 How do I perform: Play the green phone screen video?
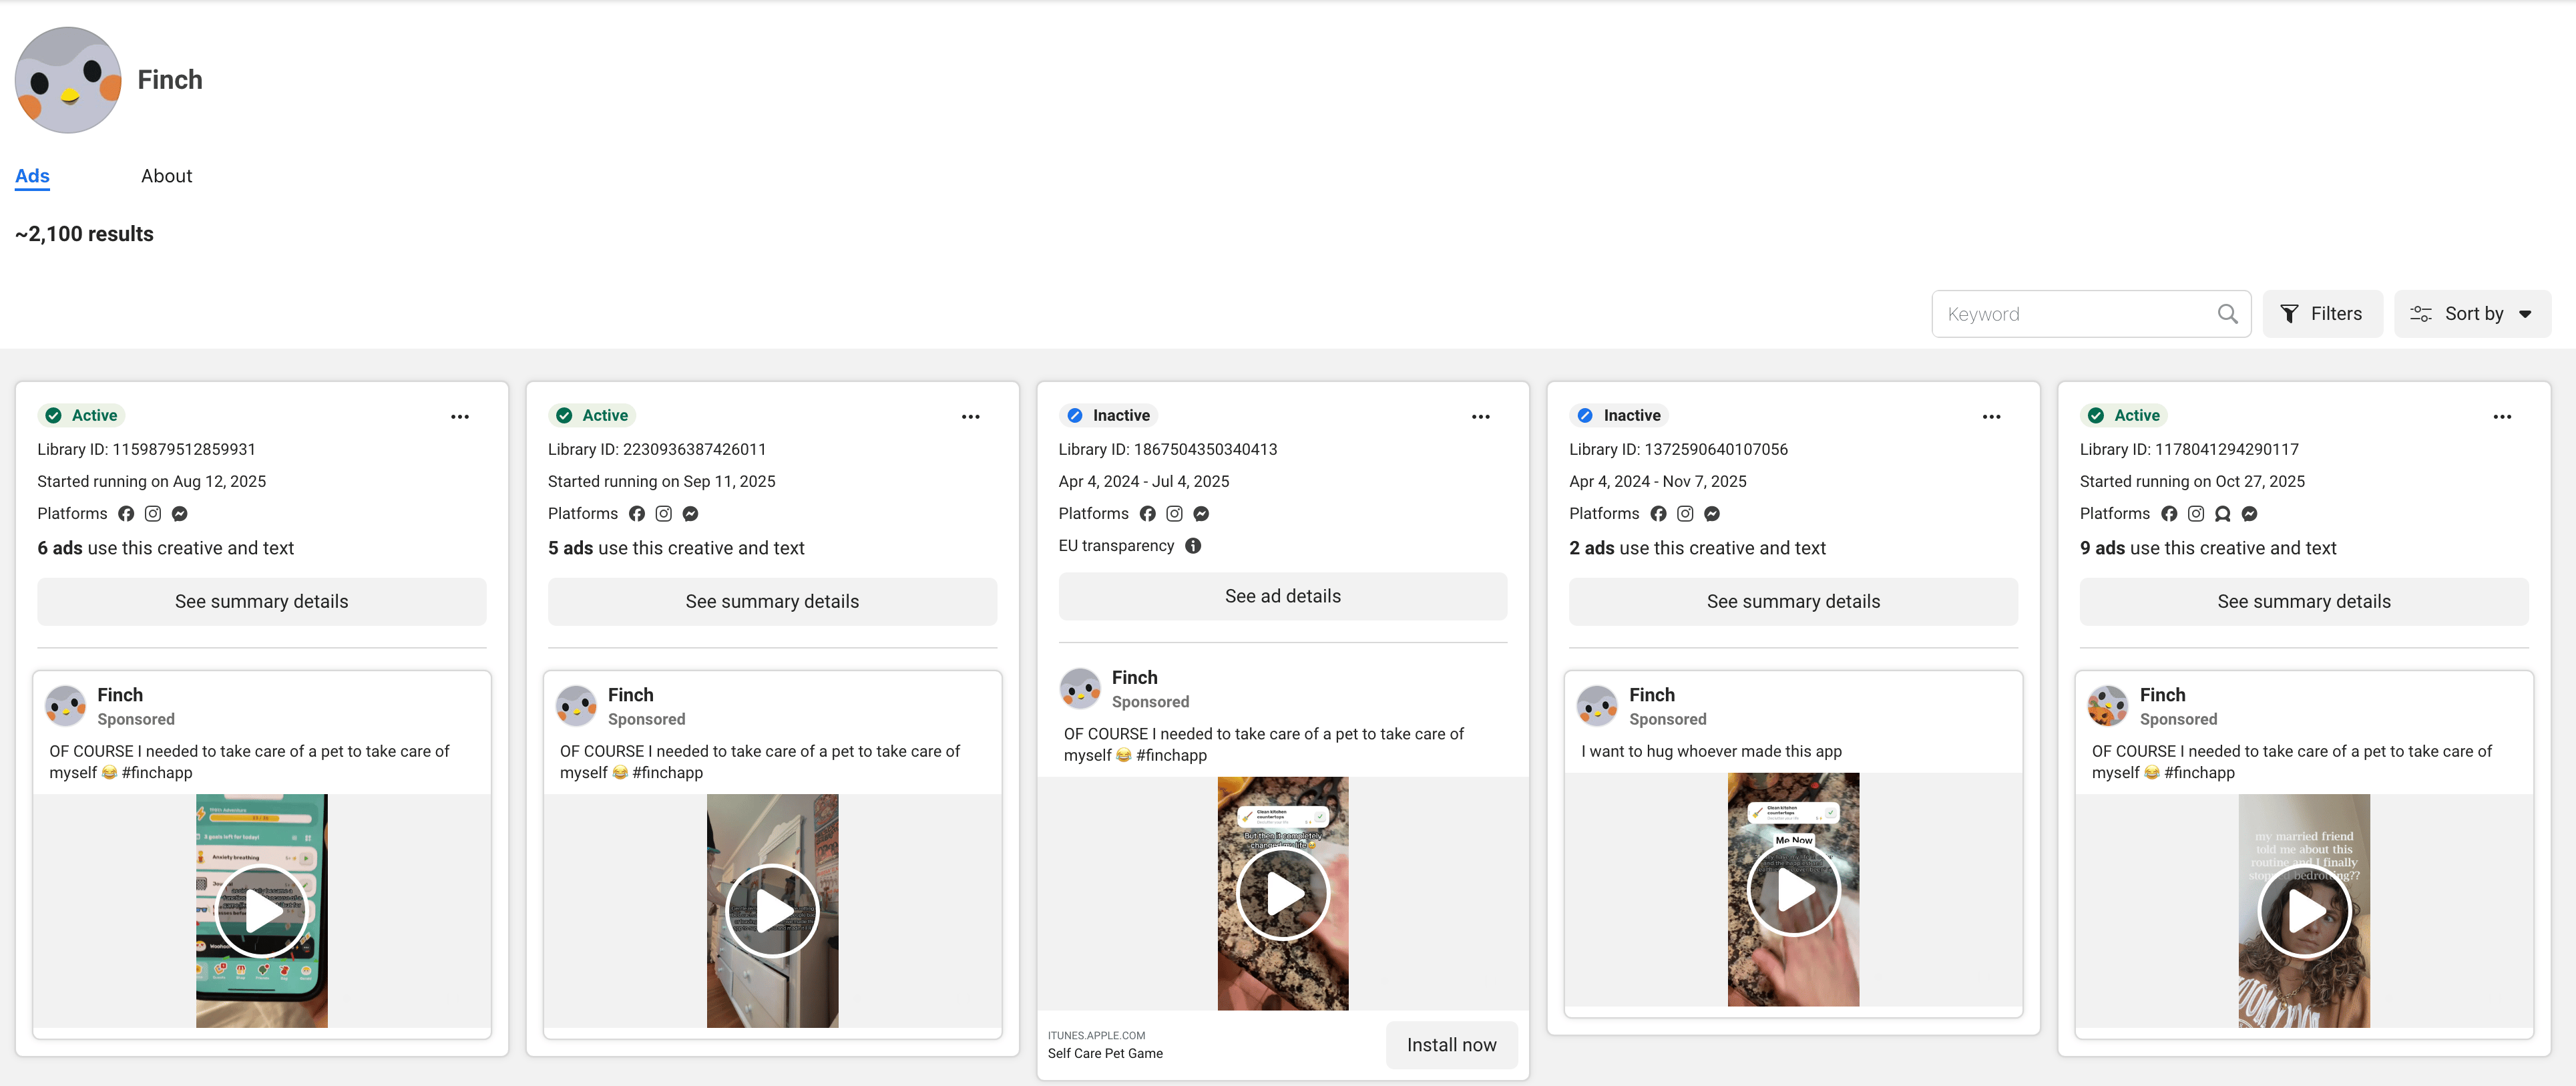[x=262, y=911]
